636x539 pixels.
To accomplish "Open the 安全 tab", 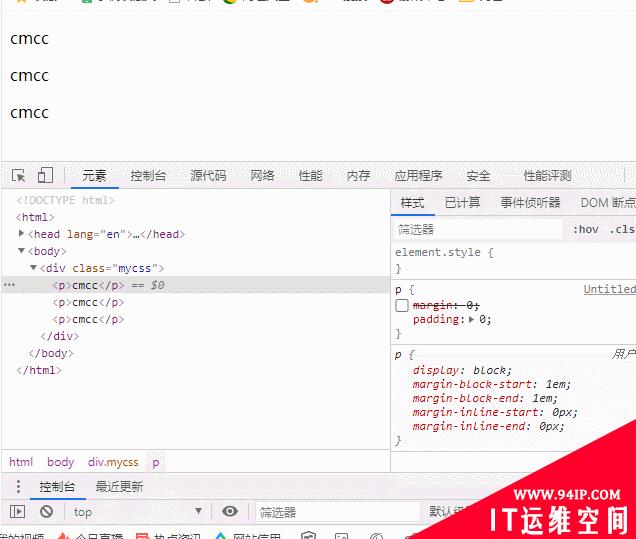I will pyautogui.click(x=479, y=176).
